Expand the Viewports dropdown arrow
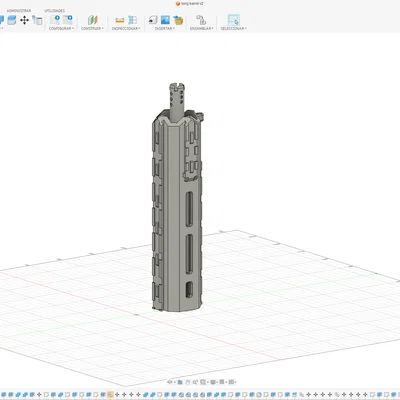 236,382
